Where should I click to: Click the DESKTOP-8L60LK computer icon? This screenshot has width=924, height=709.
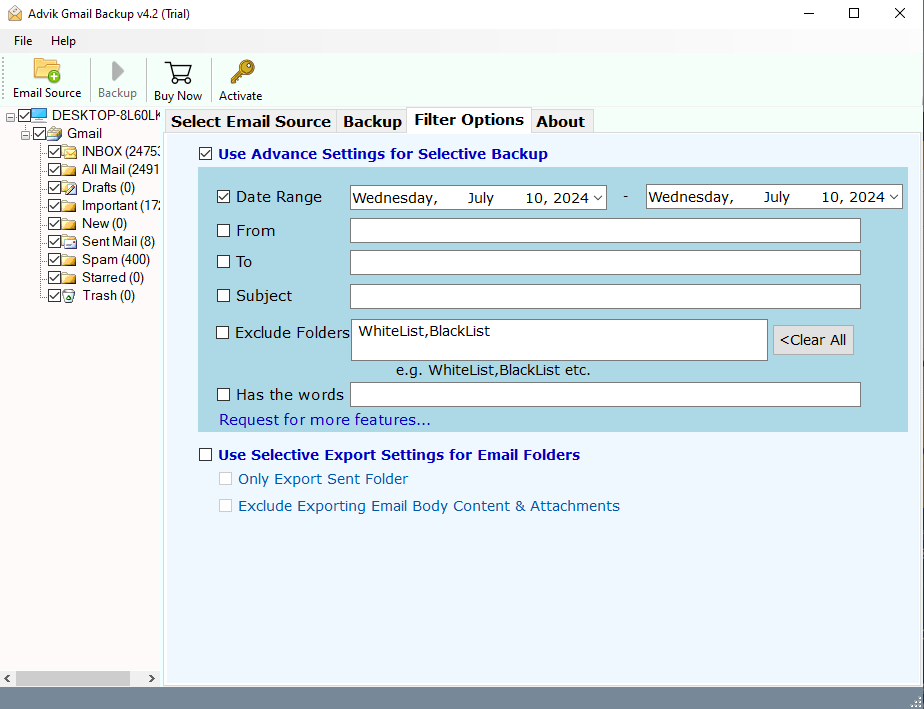tap(39, 115)
